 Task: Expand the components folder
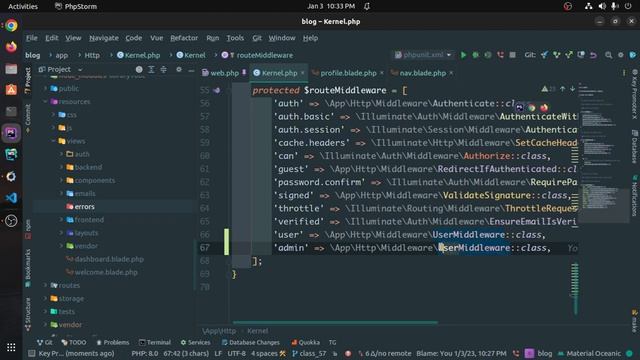coord(61,180)
